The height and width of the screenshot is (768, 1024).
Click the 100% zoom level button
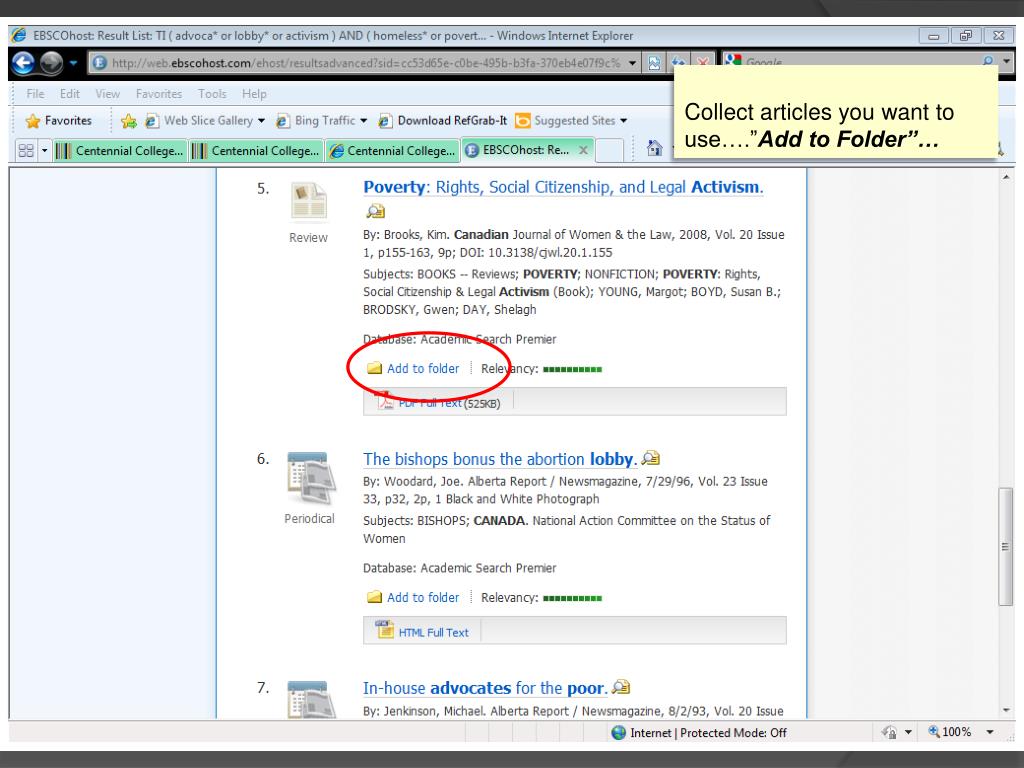[950, 732]
